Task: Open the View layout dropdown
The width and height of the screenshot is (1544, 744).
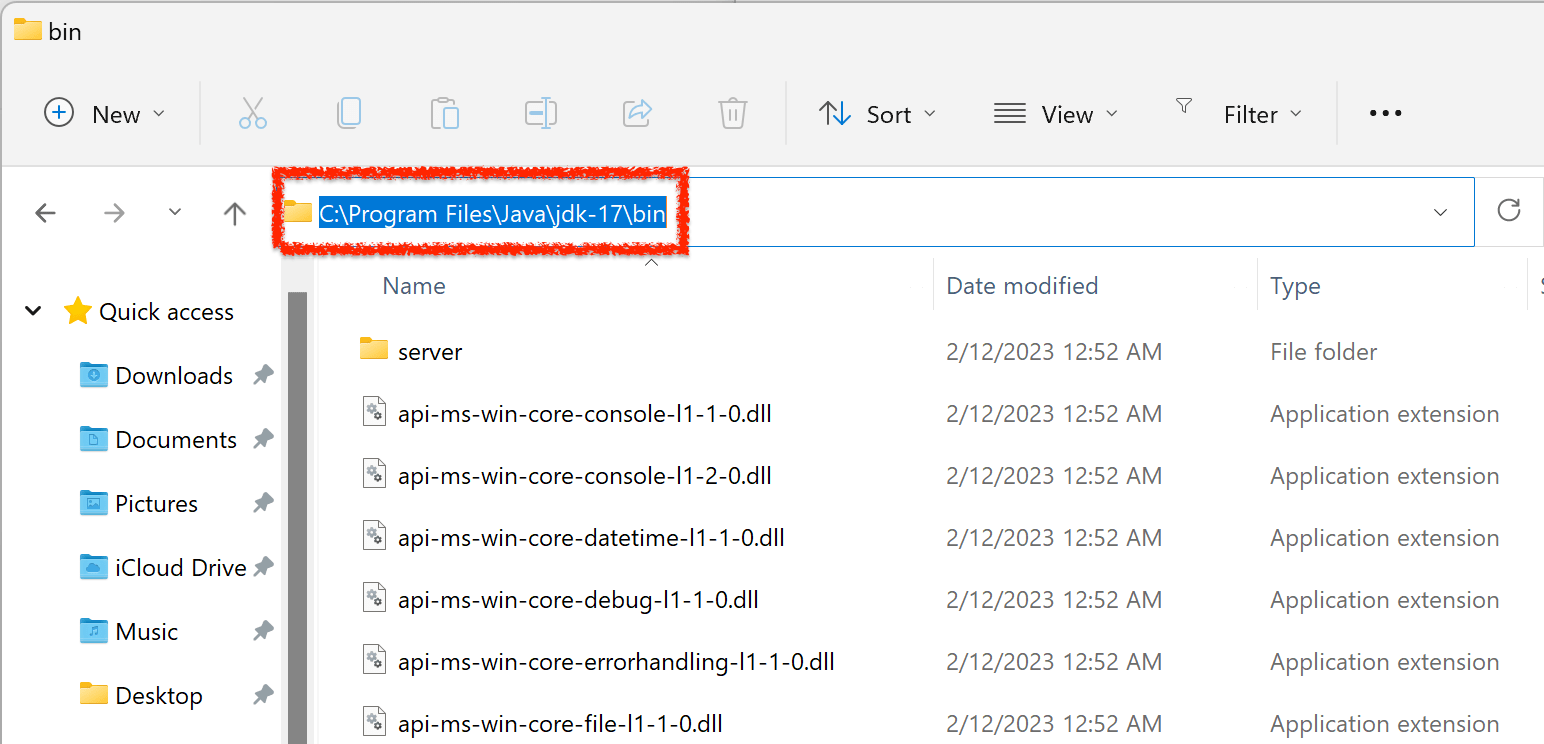Action: (x=1056, y=114)
